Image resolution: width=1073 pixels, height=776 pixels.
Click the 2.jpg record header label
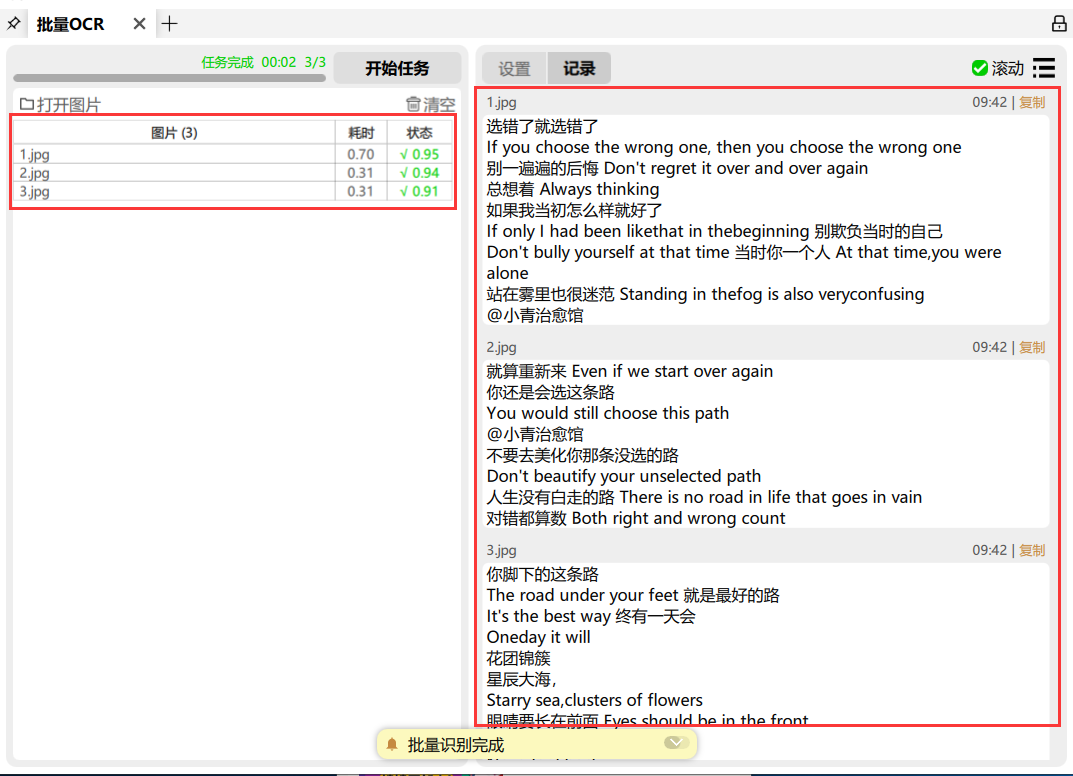point(502,348)
